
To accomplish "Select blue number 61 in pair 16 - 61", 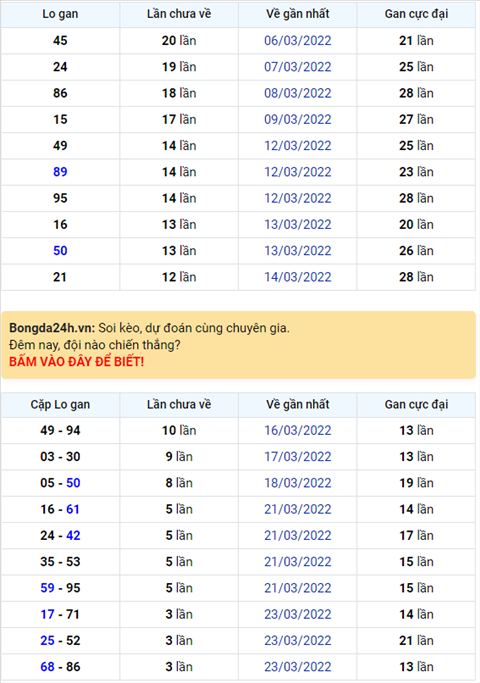I will [x=73, y=509].
